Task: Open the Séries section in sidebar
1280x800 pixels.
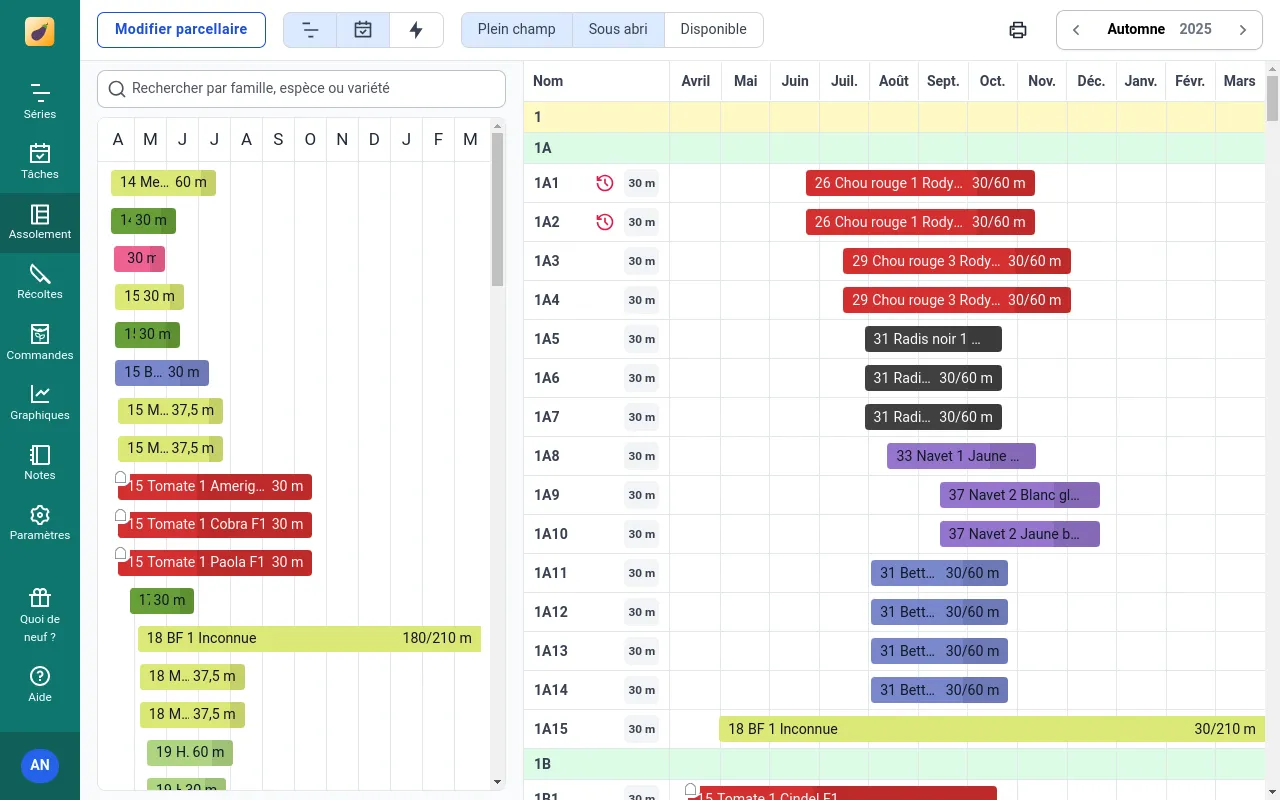Action: (x=40, y=102)
